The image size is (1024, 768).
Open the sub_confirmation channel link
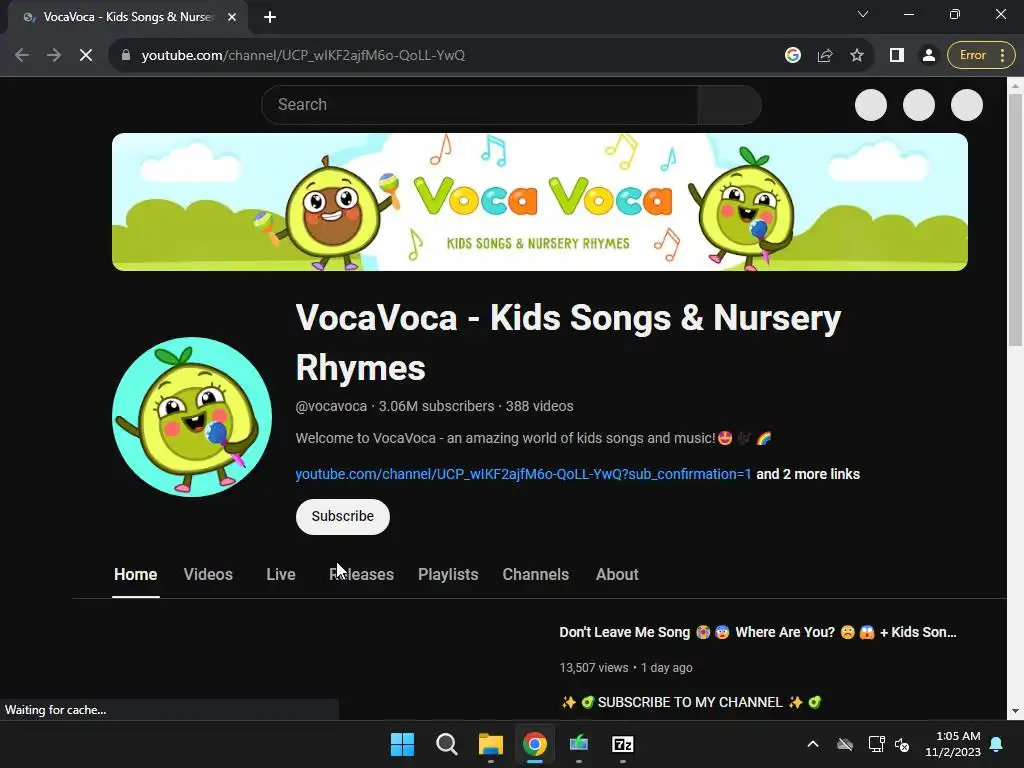[x=523, y=474]
